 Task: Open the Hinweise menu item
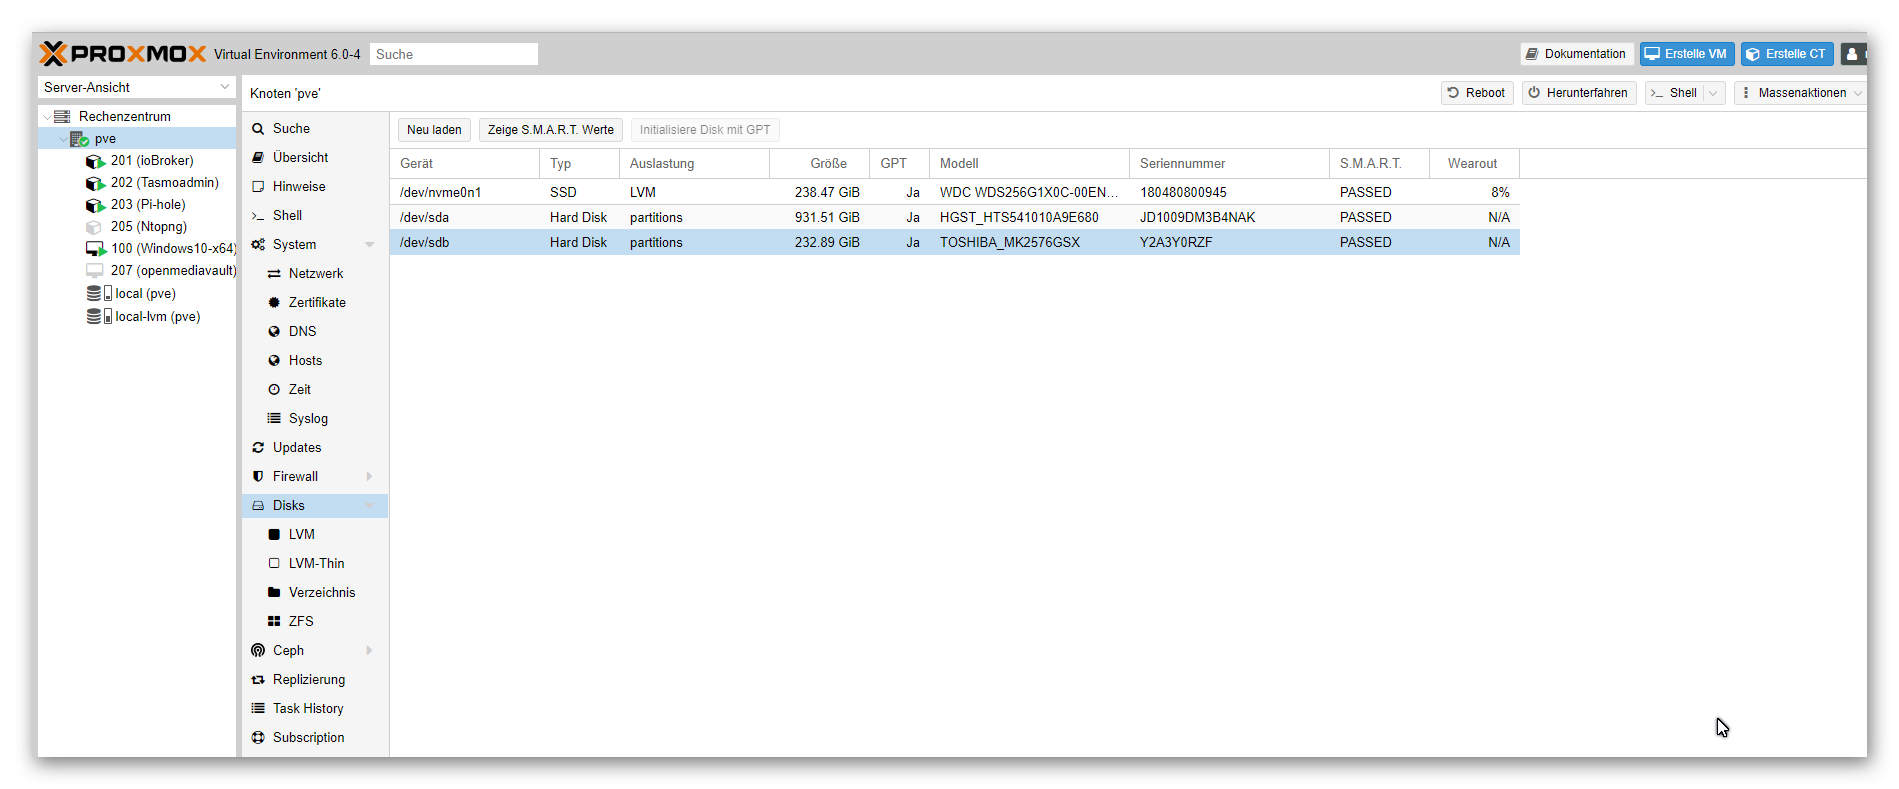(x=315, y=187)
